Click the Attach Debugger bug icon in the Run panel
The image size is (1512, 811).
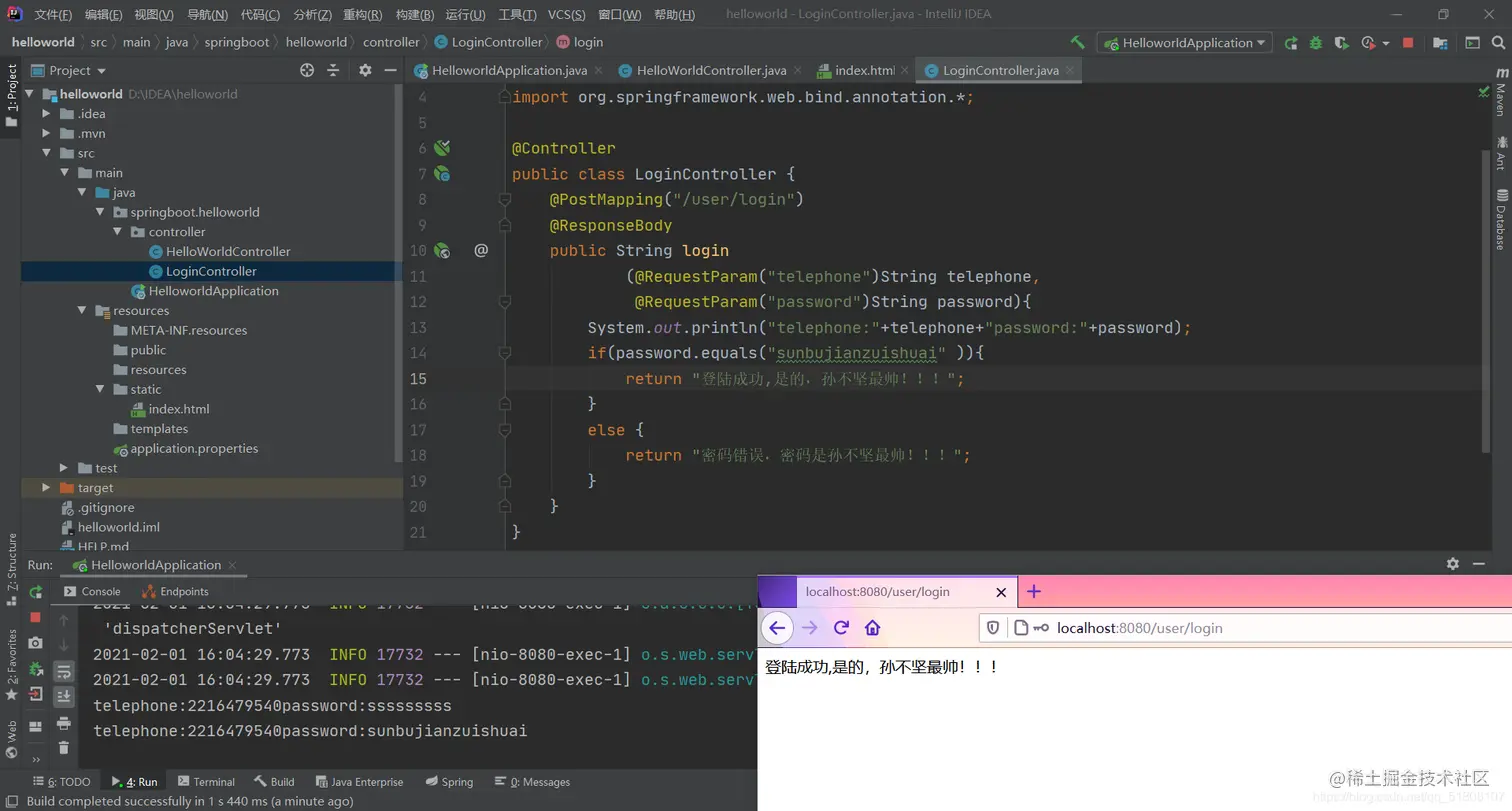coord(36,668)
